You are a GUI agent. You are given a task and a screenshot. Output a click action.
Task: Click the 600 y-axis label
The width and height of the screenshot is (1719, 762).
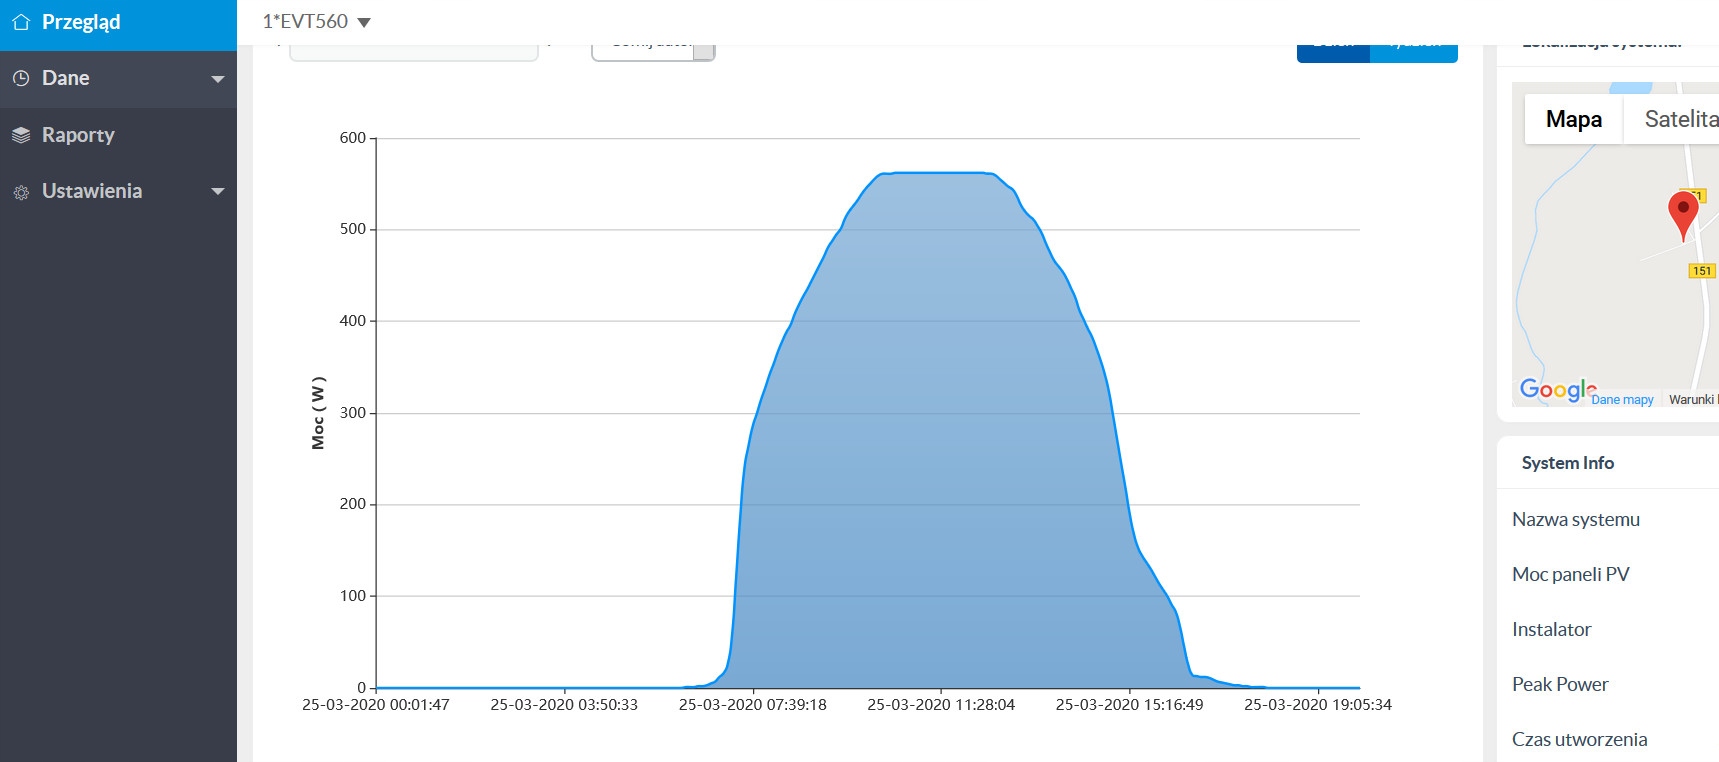[353, 138]
